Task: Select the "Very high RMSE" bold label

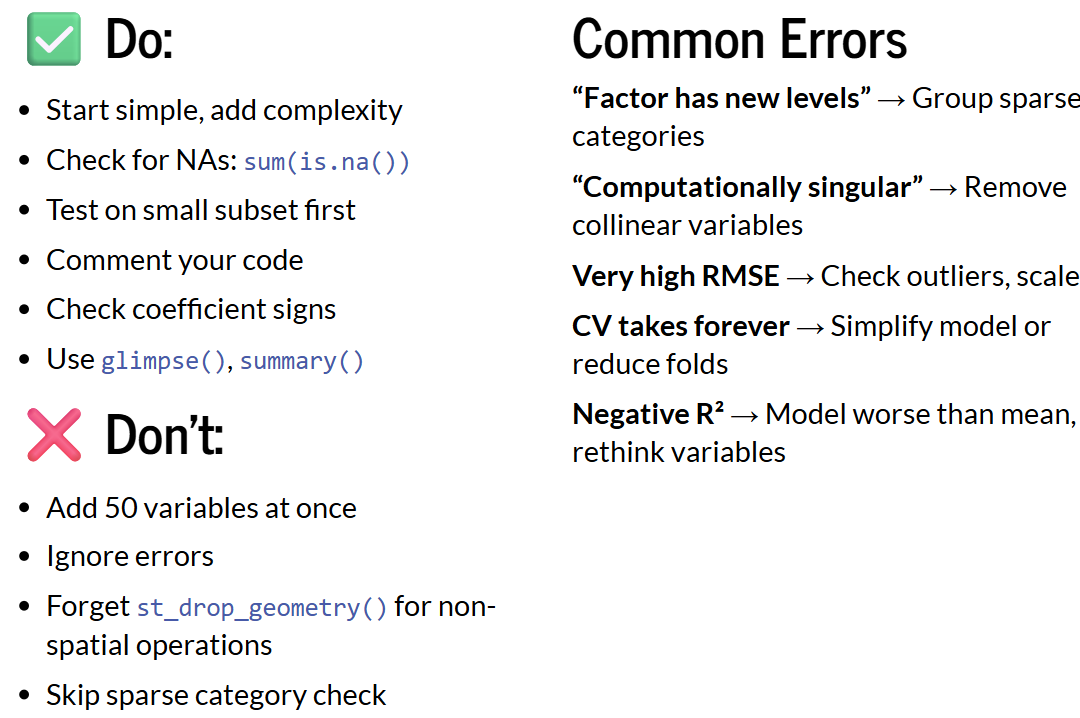Action: [675, 277]
